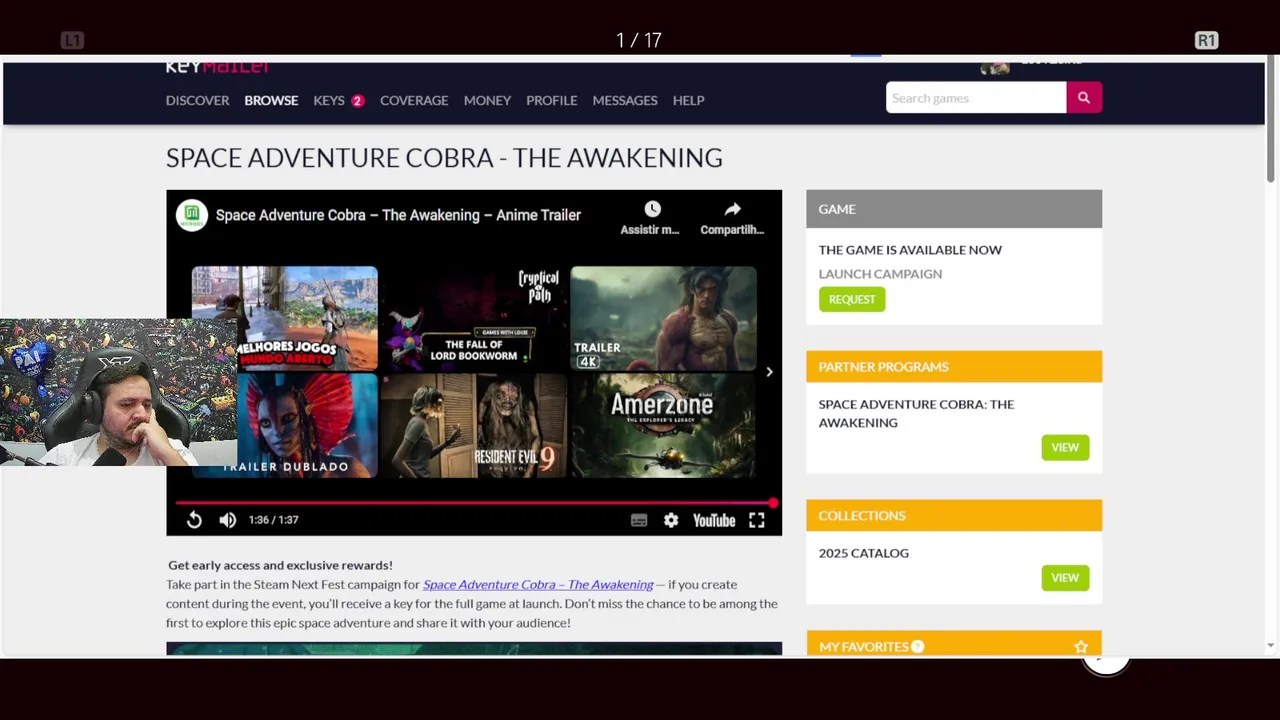
Task: Open the Melhores Jogos Mundo Aberto thumbnail
Action: 285,318
